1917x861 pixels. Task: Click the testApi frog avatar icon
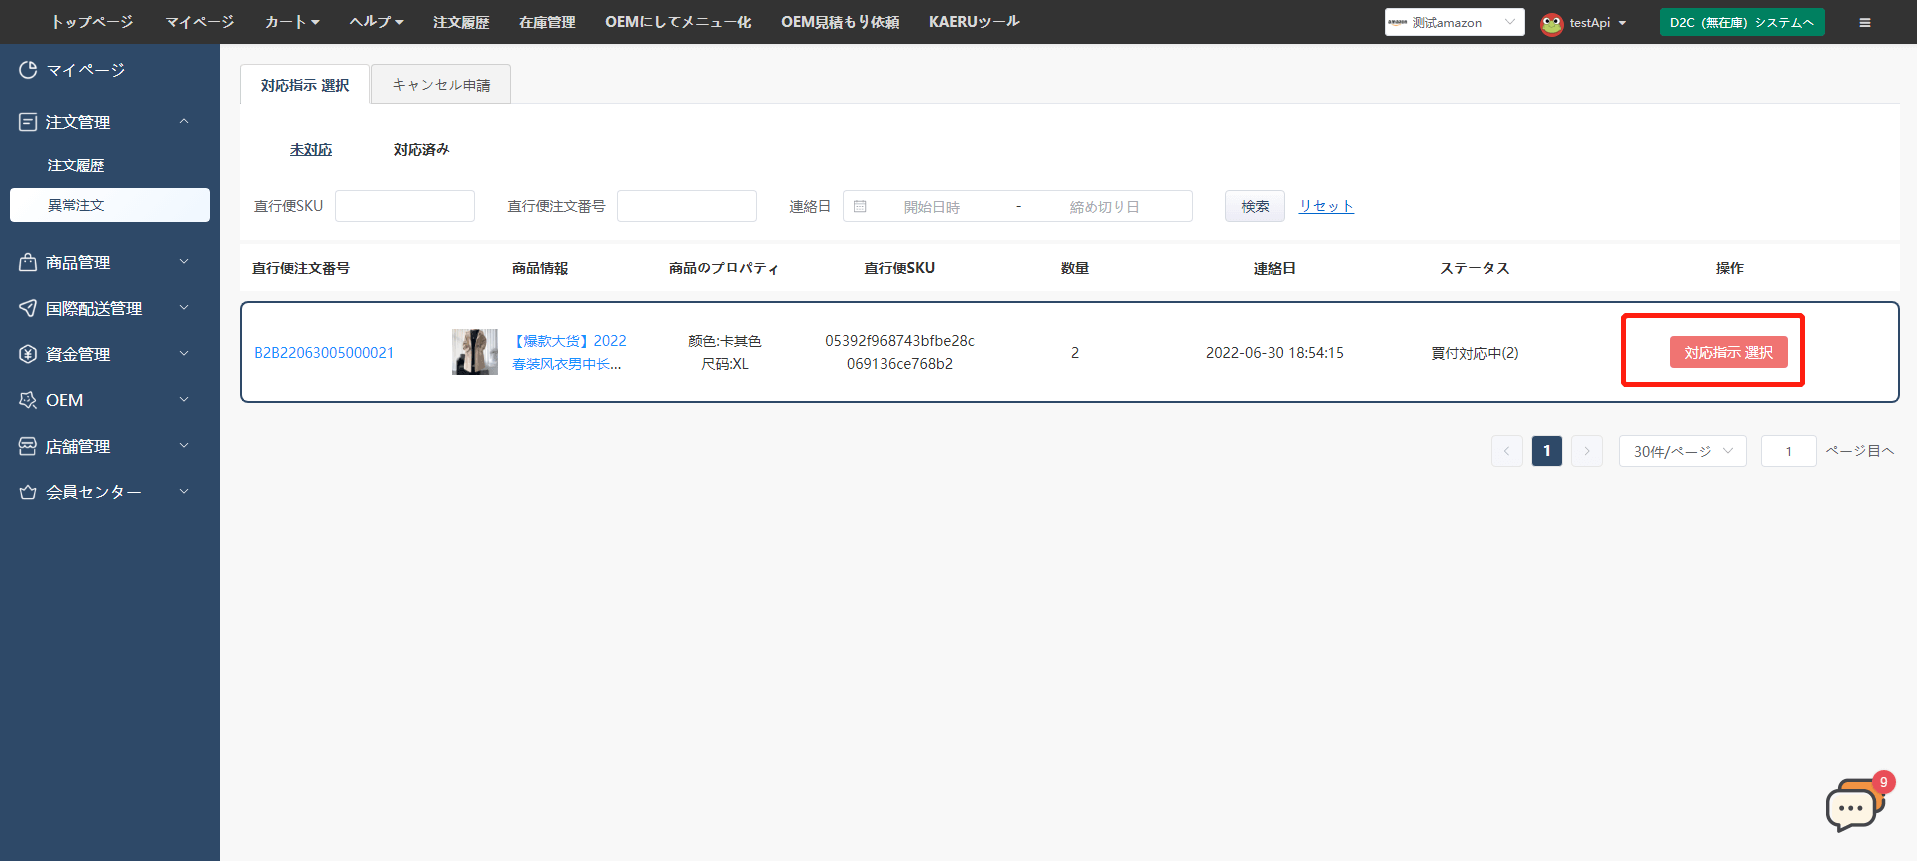1551,23
